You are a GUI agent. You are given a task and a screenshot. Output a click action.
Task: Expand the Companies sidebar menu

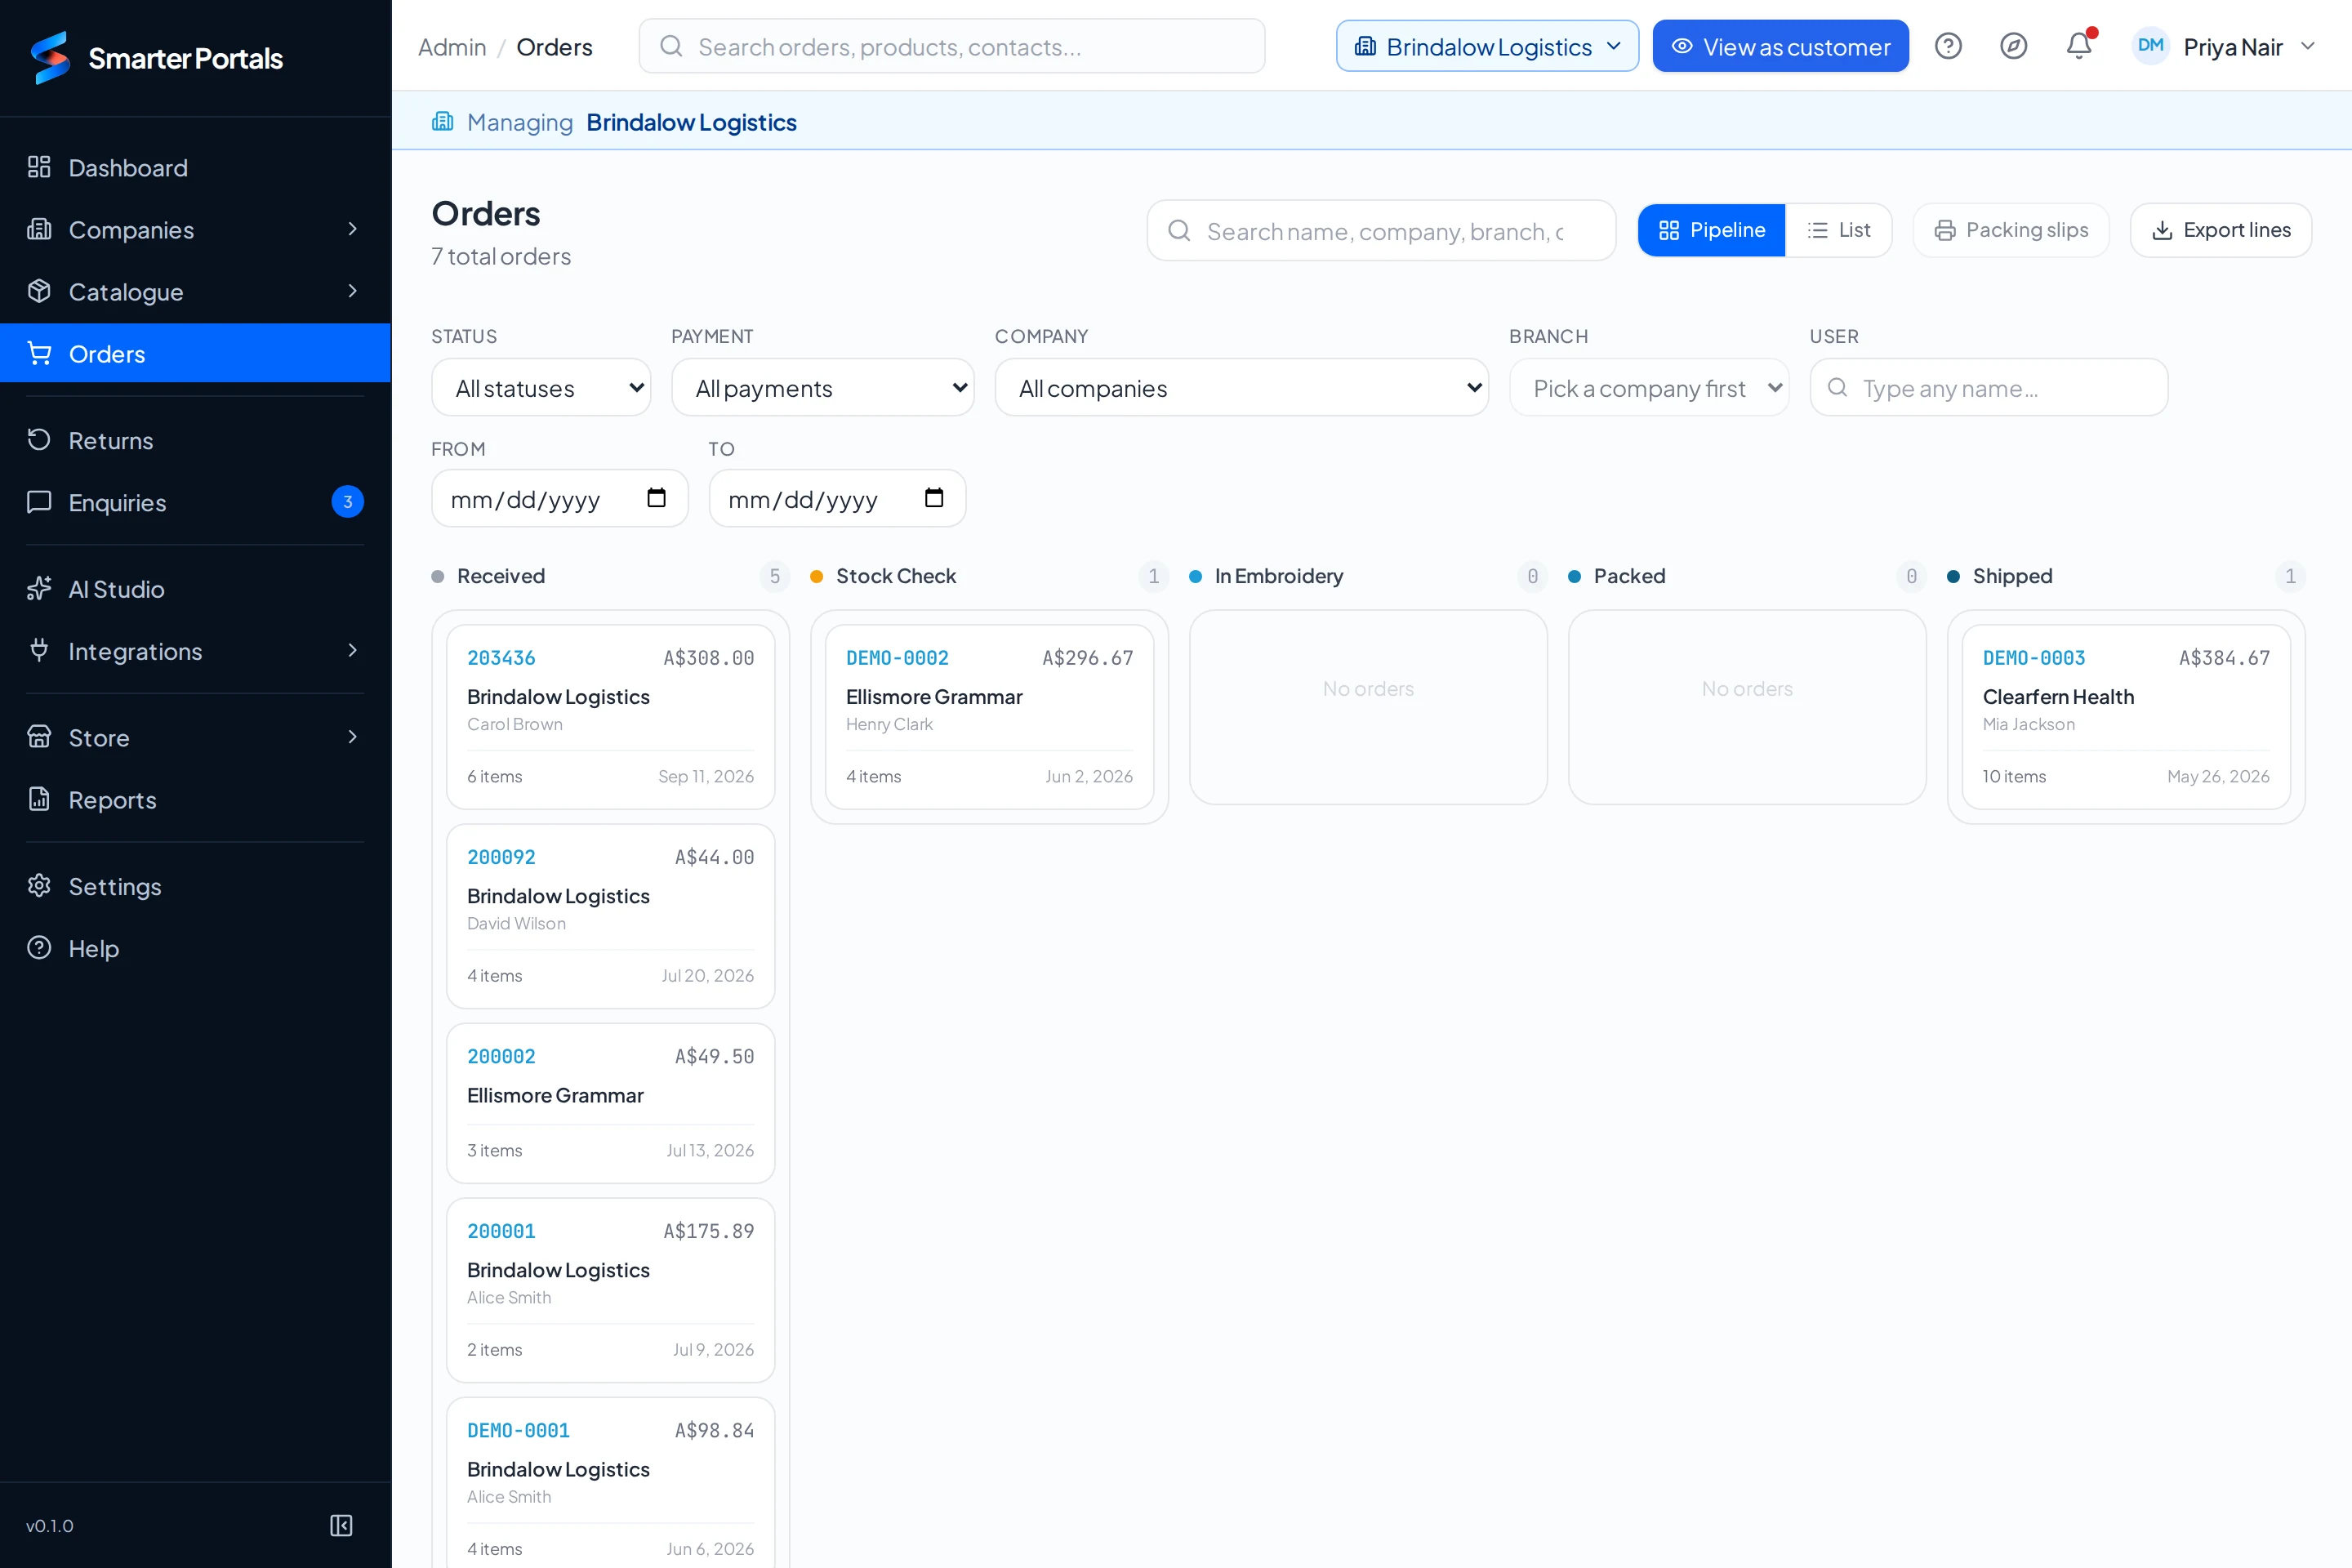pos(195,229)
